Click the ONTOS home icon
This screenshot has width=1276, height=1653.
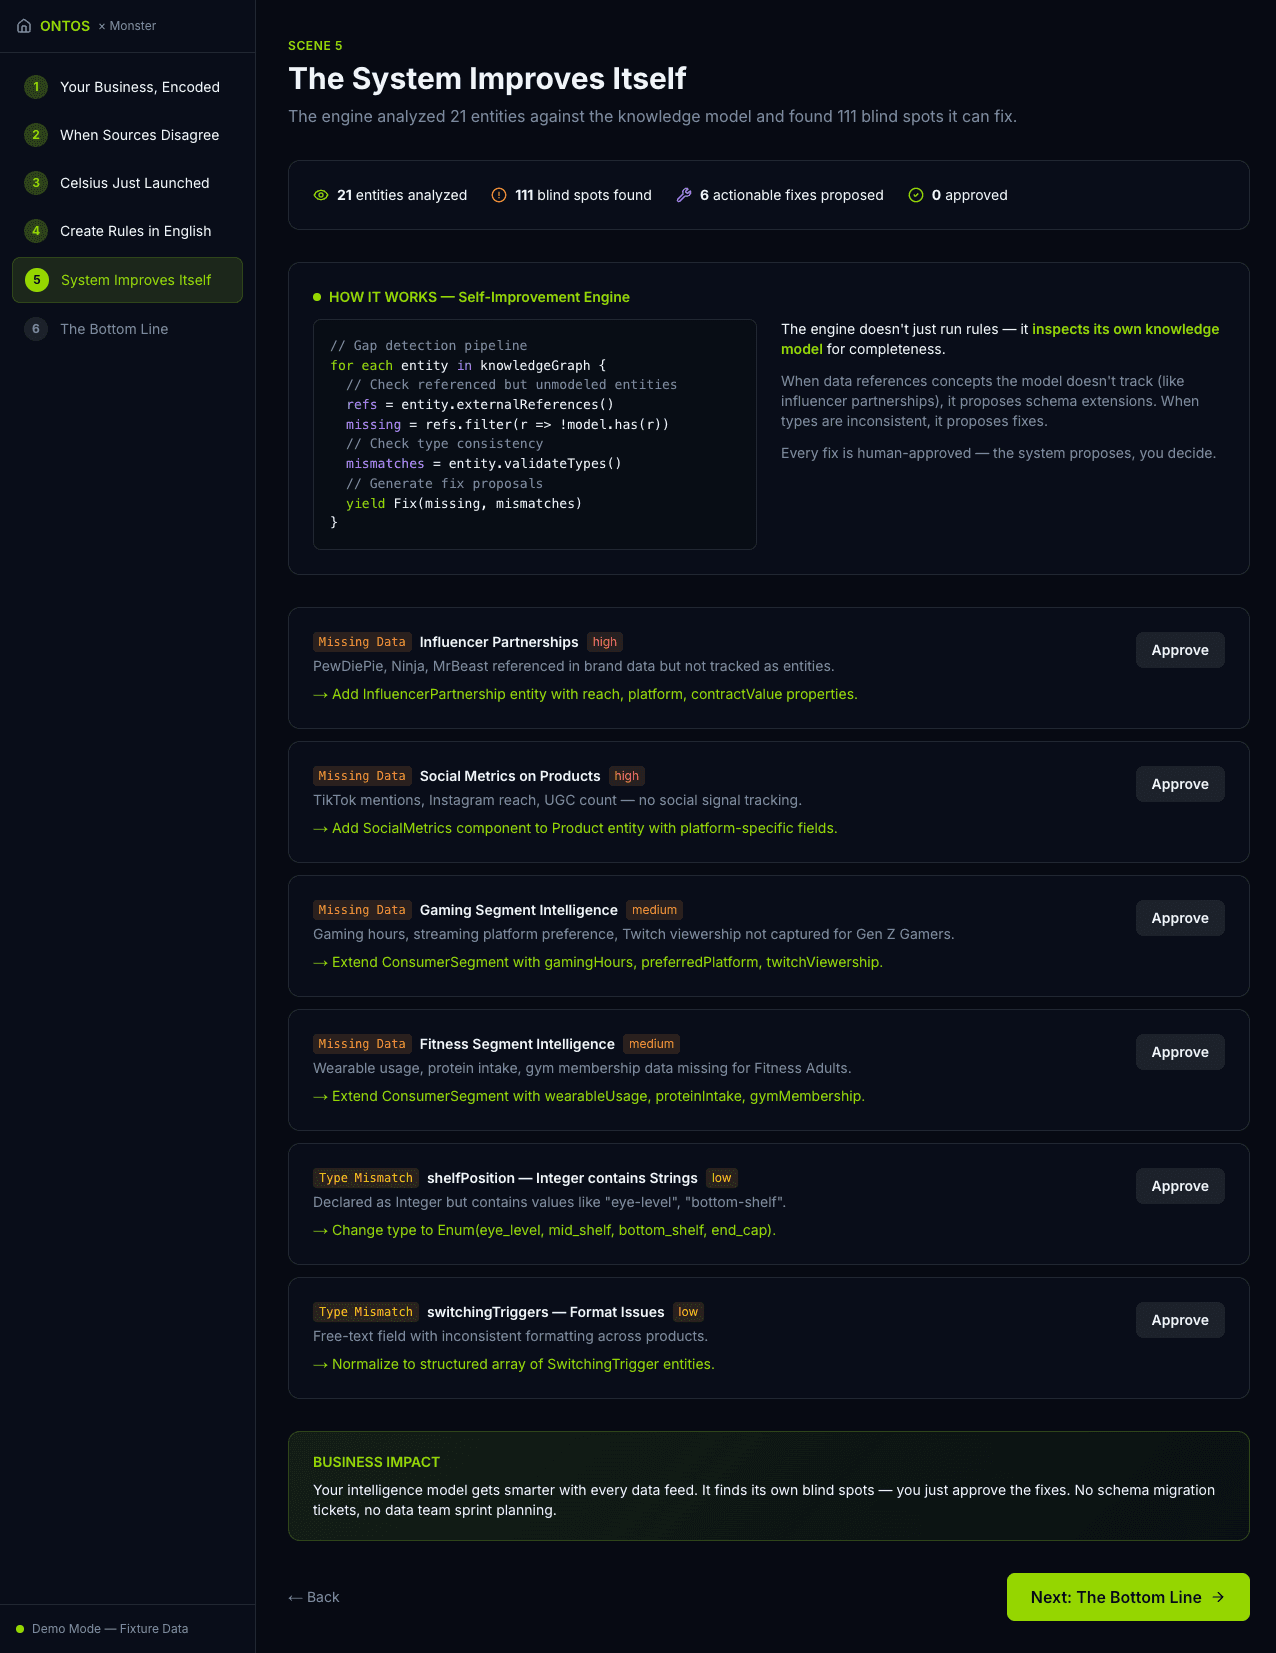click(x=24, y=26)
